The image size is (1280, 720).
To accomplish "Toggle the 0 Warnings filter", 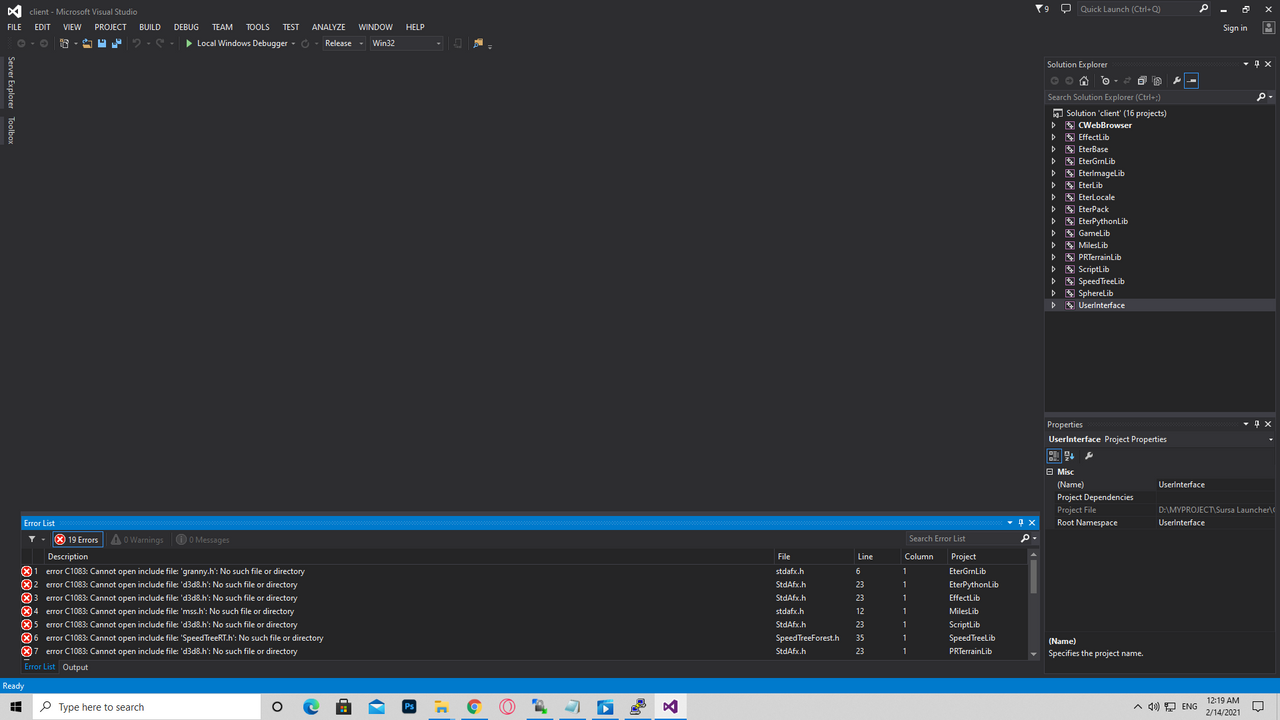I will (x=137, y=539).
